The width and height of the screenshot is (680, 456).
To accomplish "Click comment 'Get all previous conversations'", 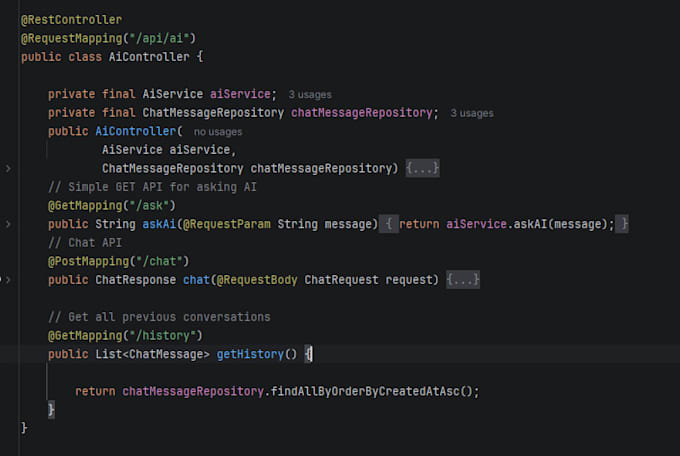I will coord(159,317).
